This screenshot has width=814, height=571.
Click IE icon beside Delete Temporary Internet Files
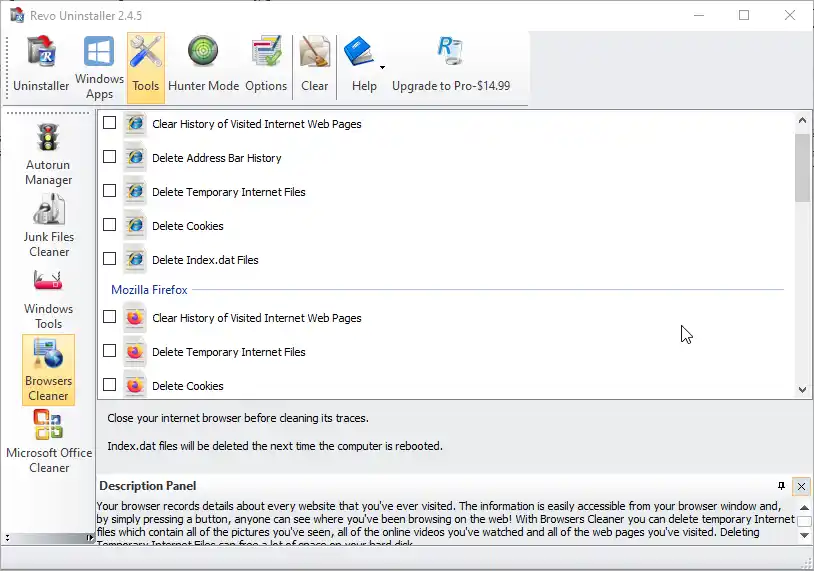(135, 192)
